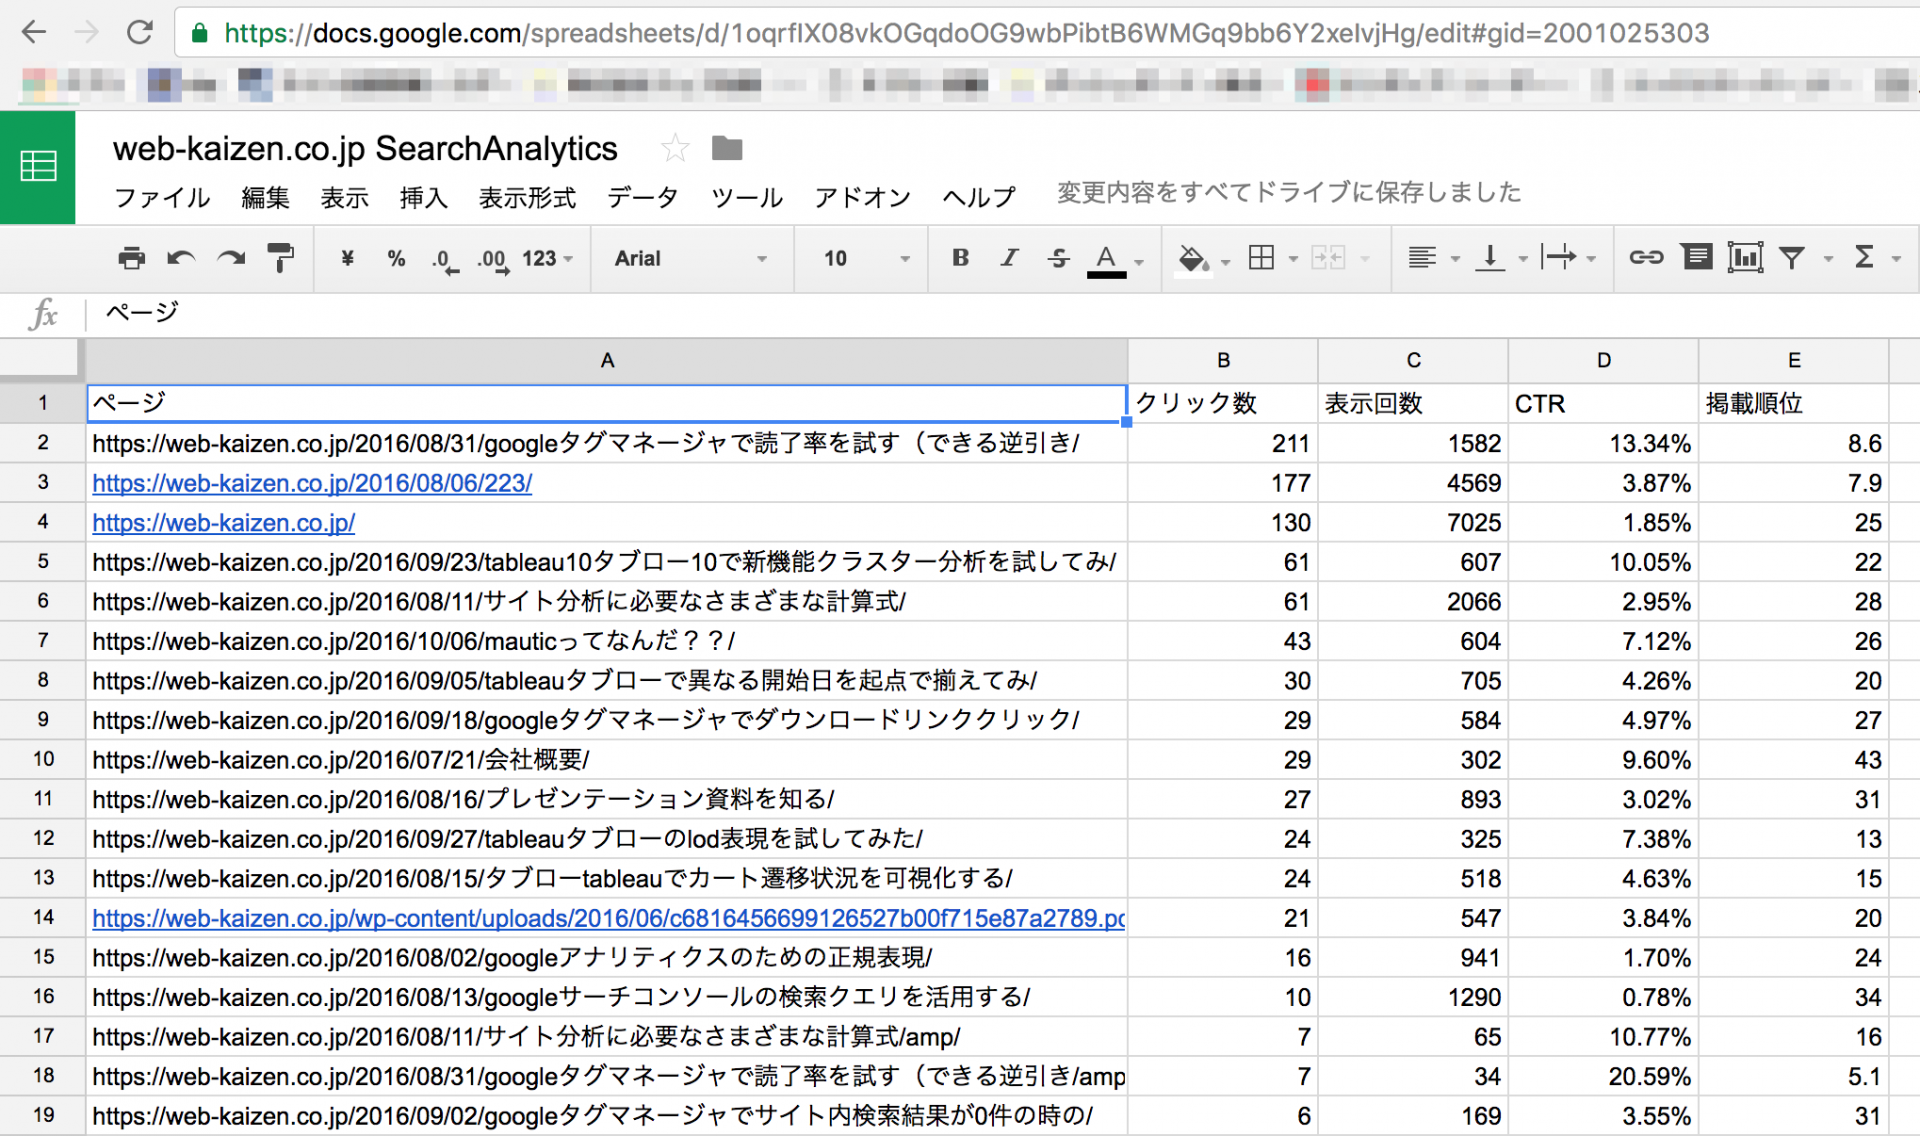Toggle bold formatting

coord(960,258)
